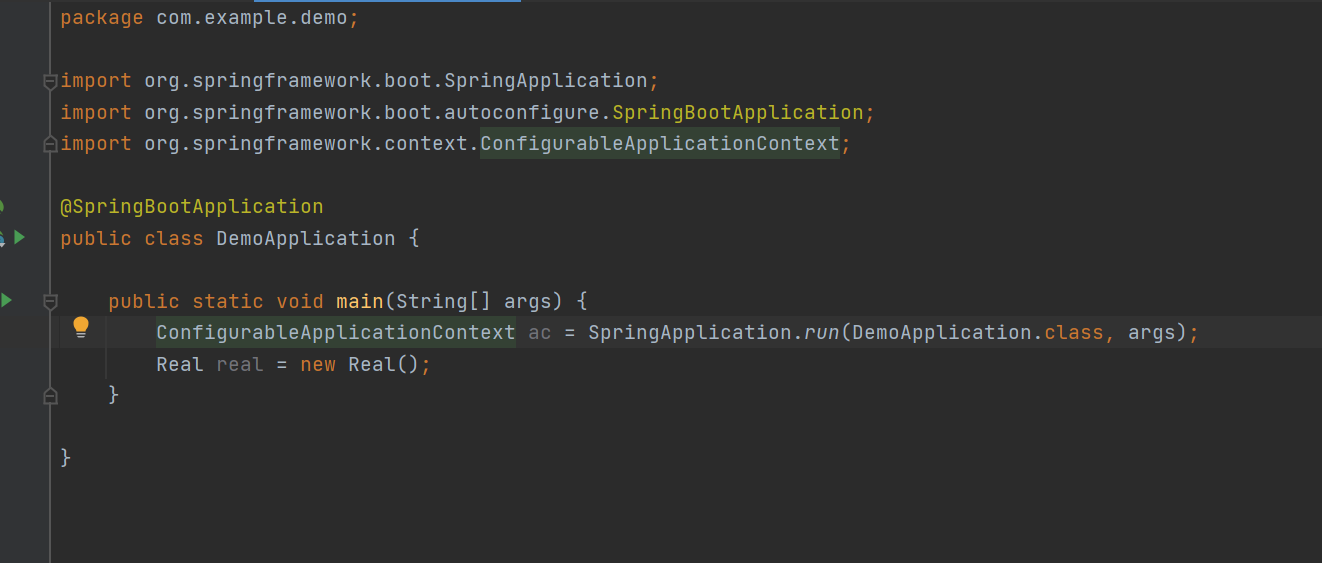Click the main method name
Image resolution: width=1322 pixels, height=563 pixels.
pos(359,301)
